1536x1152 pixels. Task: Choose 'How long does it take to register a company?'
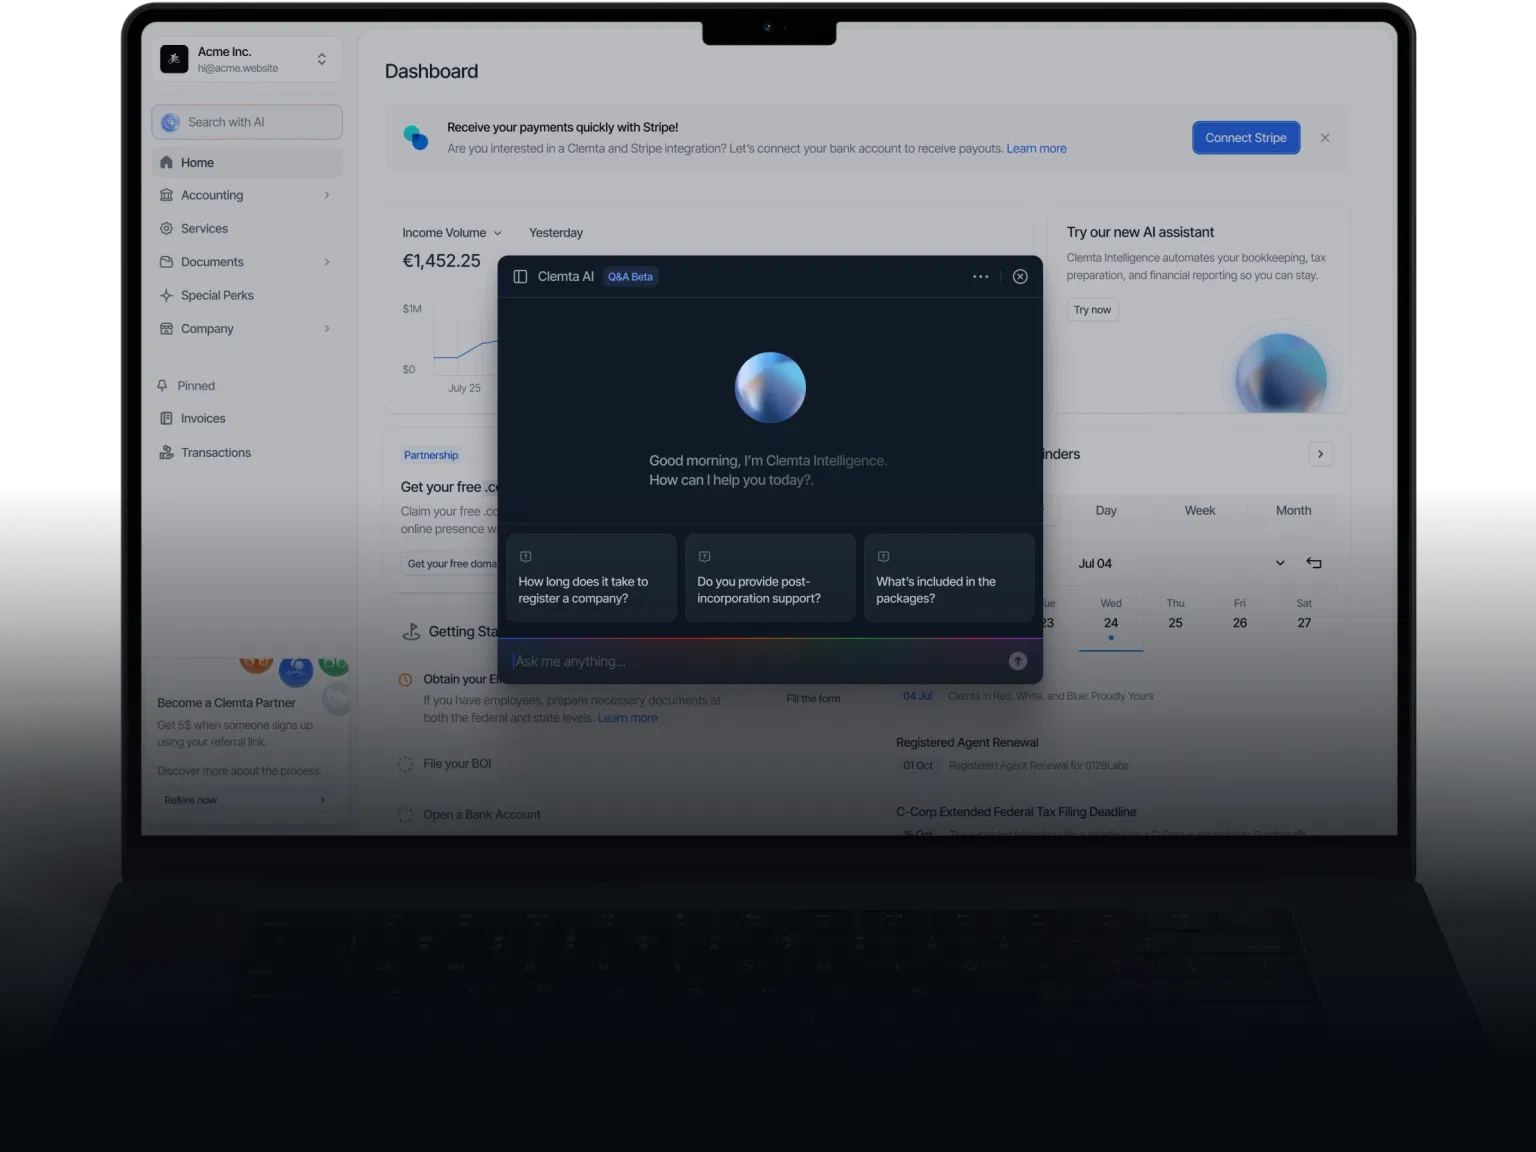coord(592,578)
